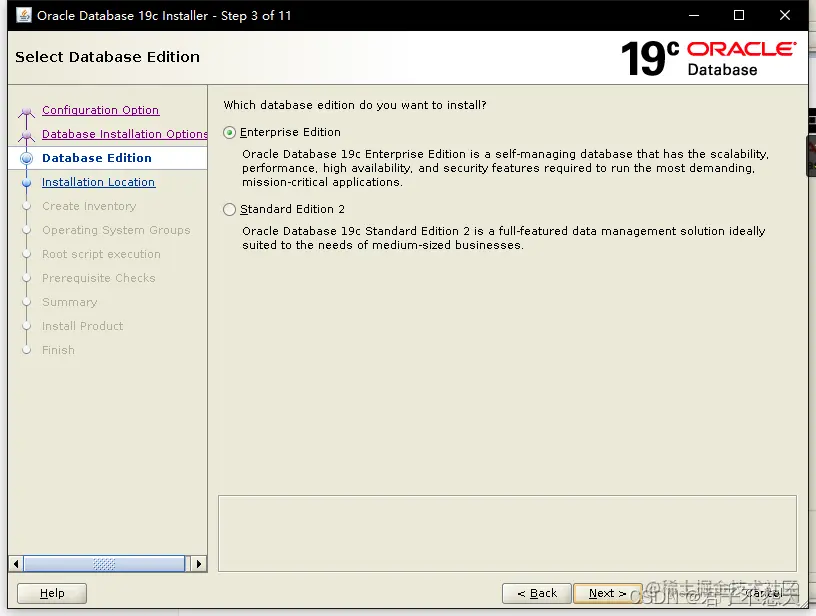The image size is (816, 616).
Task: Click the Create Inventory step text
Action: (x=89, y=206)
